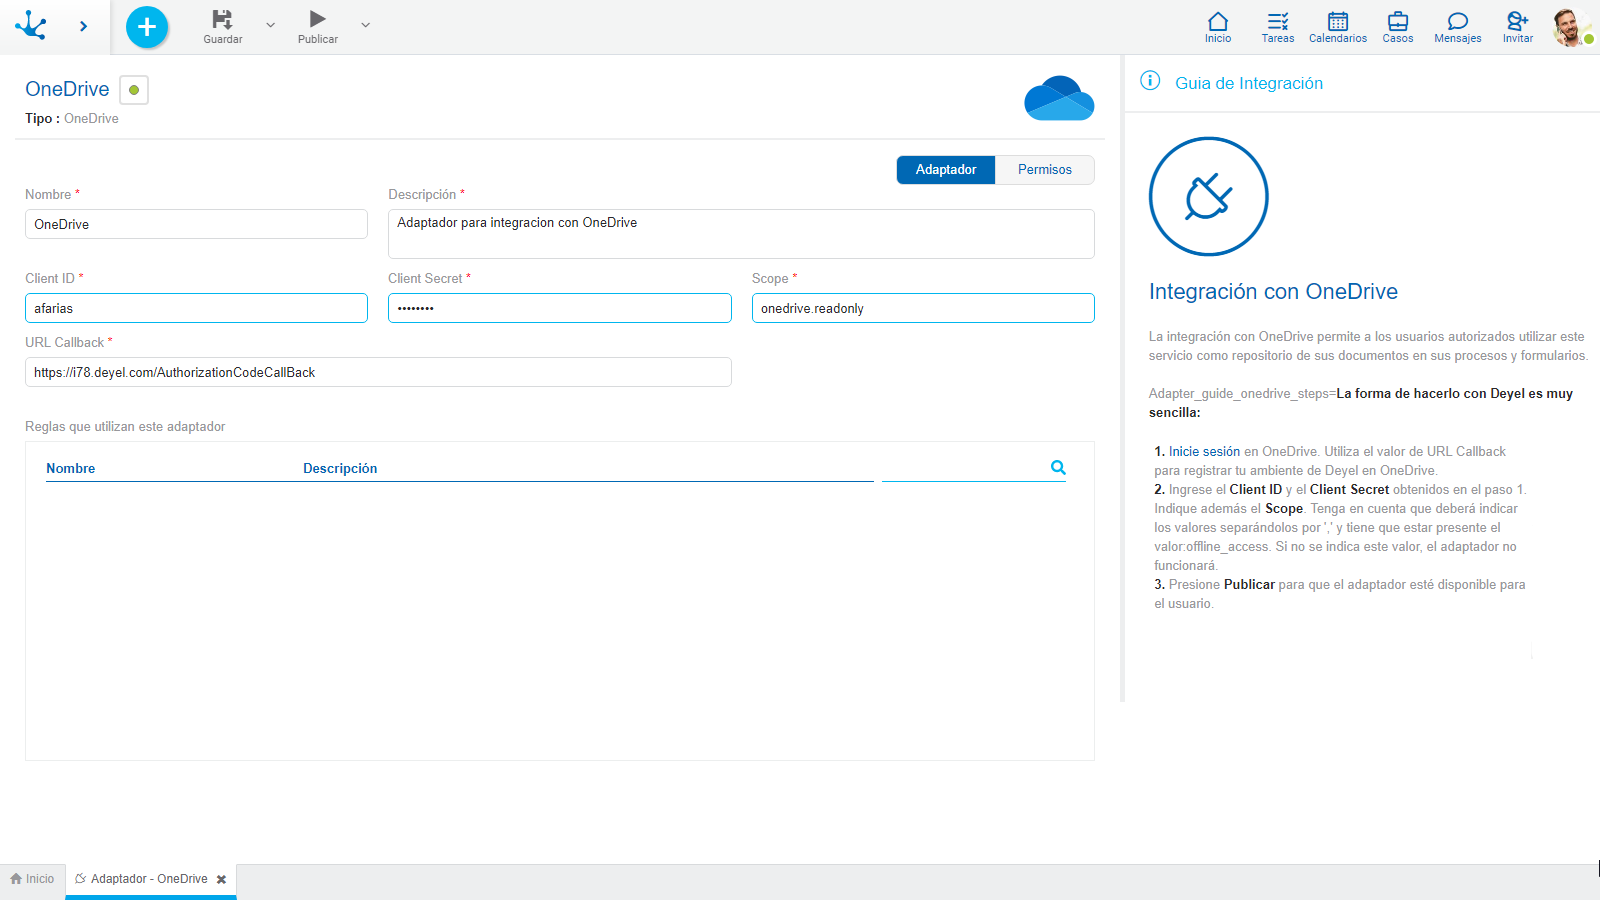Expand the side menu chevron
Image resolution: width=1600 pixels, height=900 pixels.
point(83,26)
